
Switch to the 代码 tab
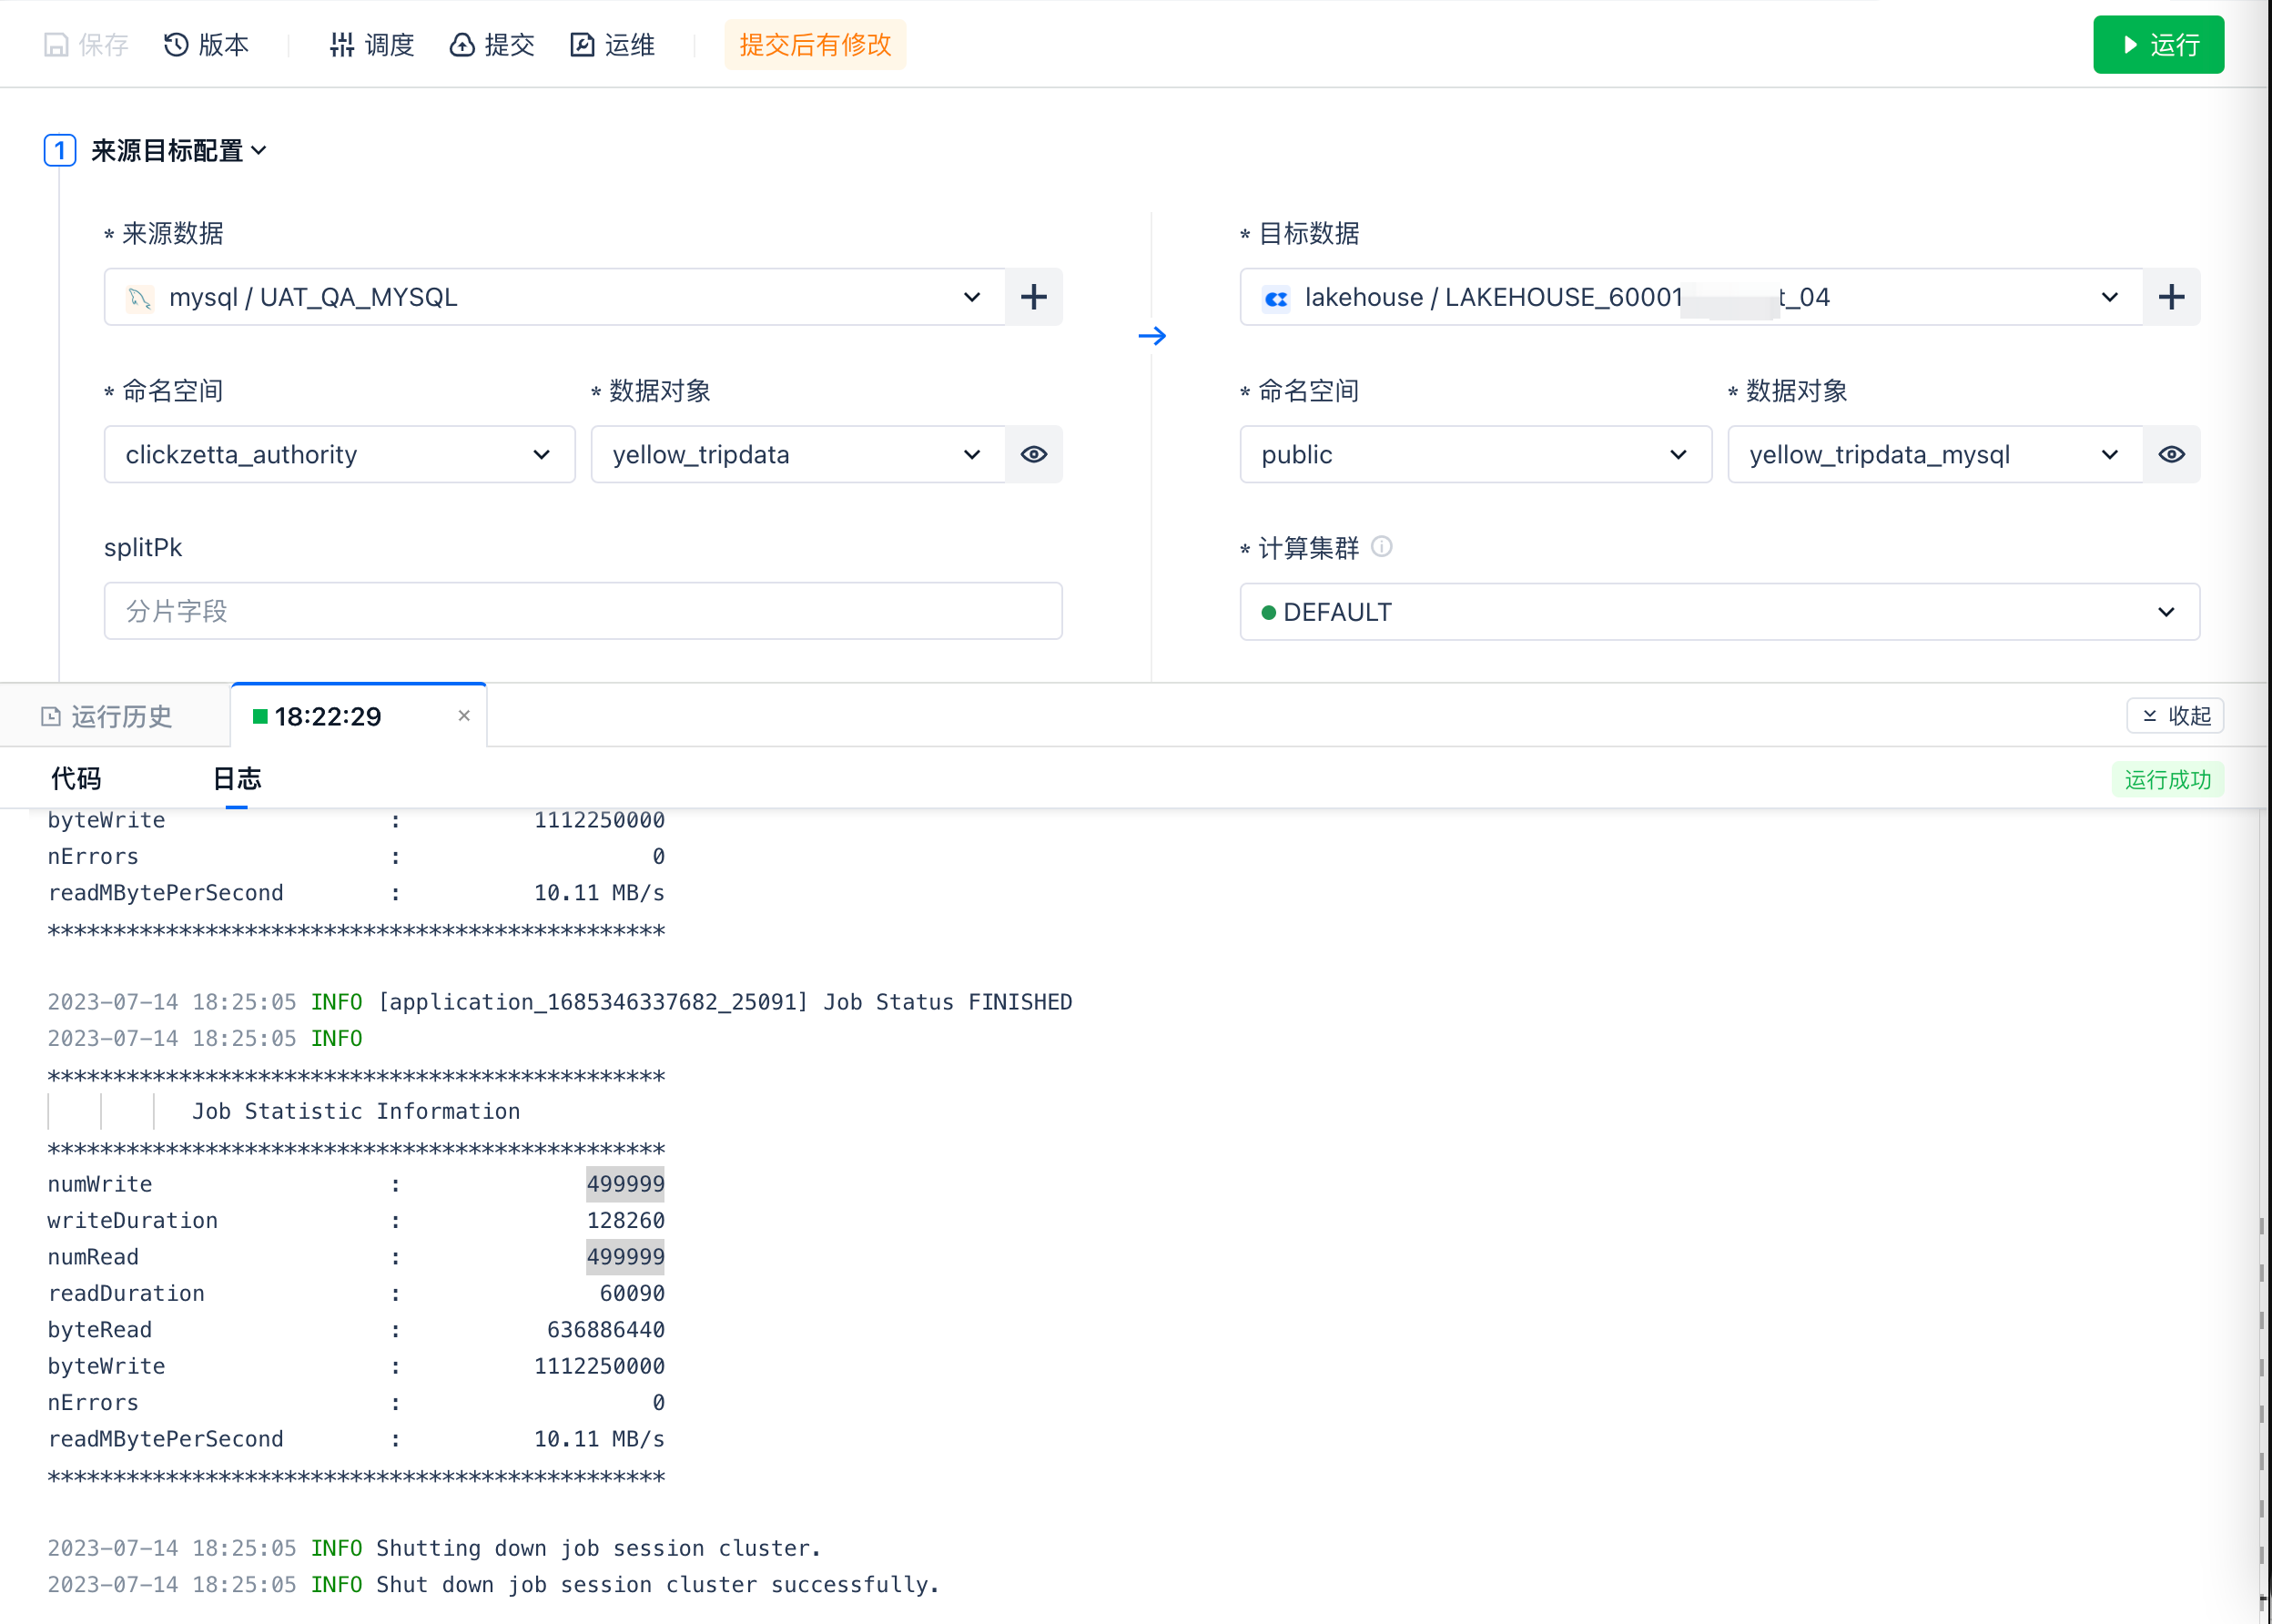76,778
